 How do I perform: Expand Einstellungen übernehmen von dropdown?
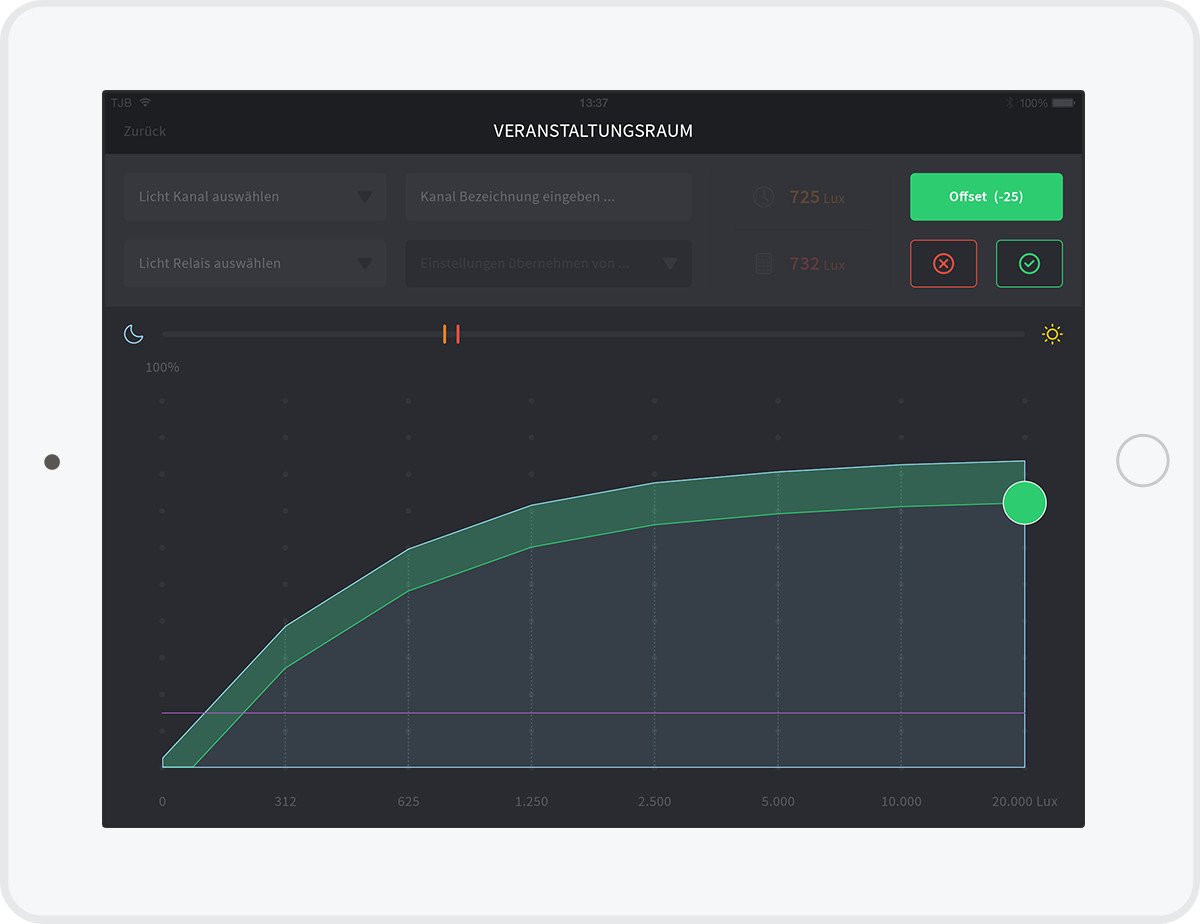(548, 264)
